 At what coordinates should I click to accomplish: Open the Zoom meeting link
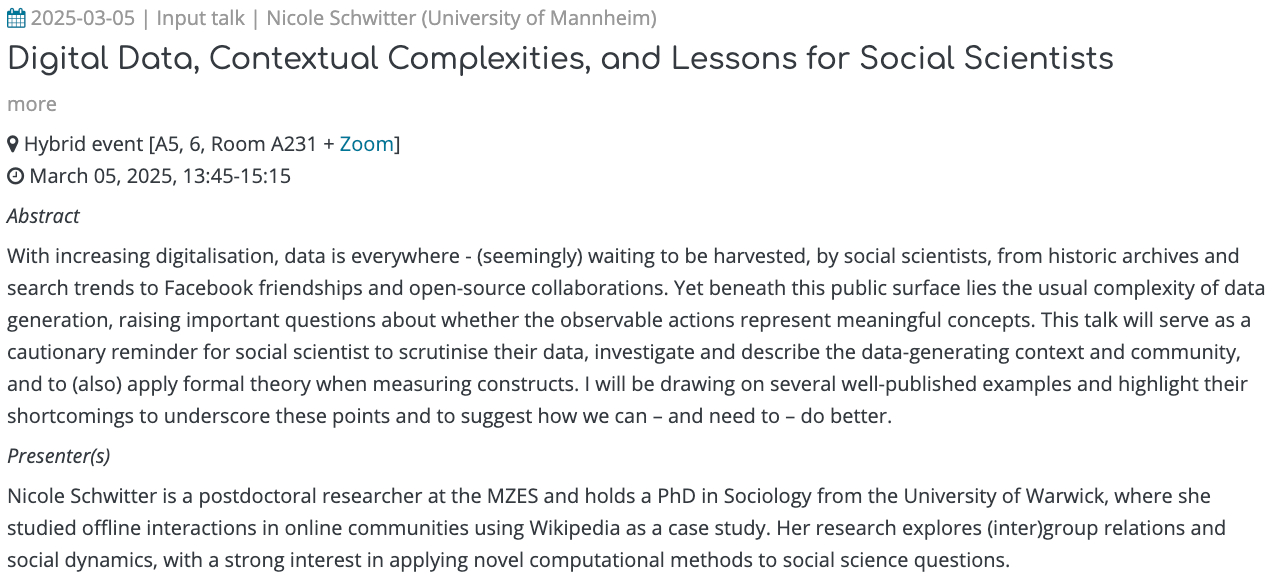click(x=366, y=144)
